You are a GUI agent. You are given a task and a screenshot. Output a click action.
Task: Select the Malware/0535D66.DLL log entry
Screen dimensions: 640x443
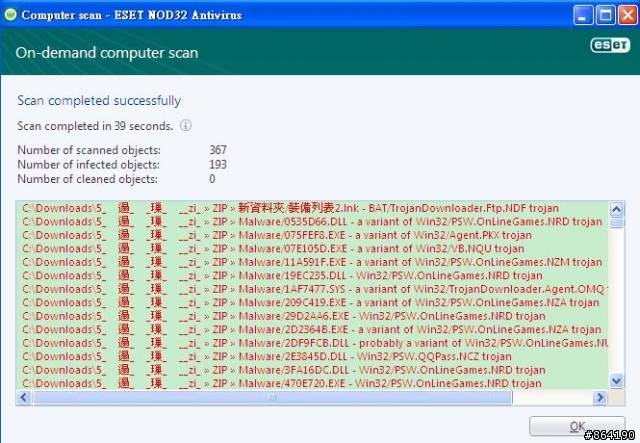(313, 222)
